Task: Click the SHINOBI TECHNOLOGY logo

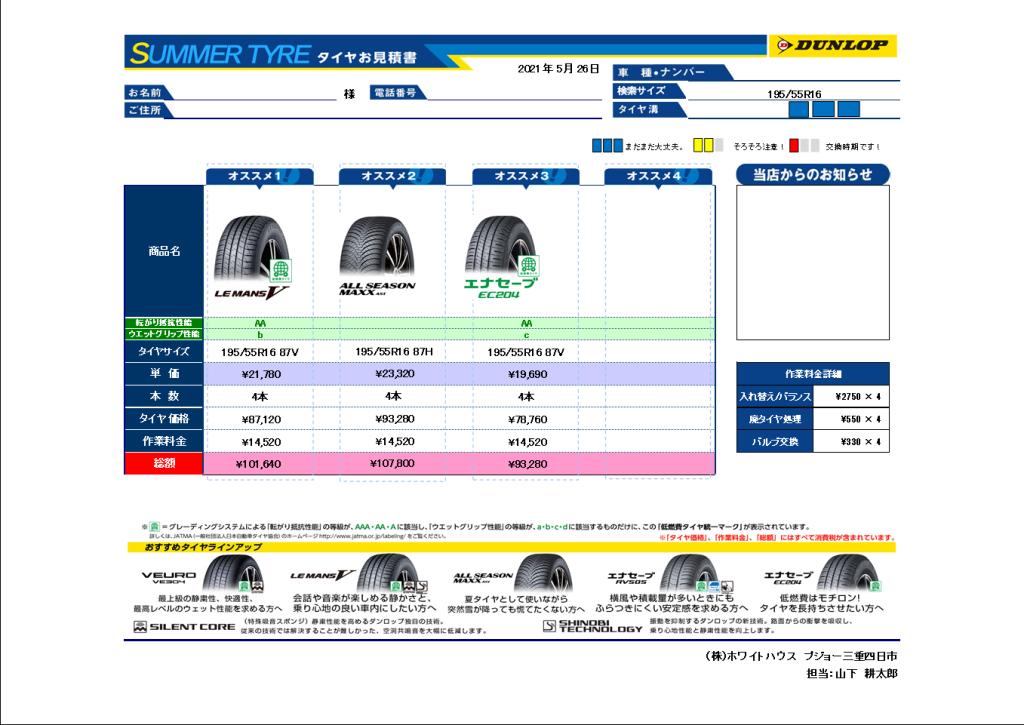Action: [x=592, y=626]
